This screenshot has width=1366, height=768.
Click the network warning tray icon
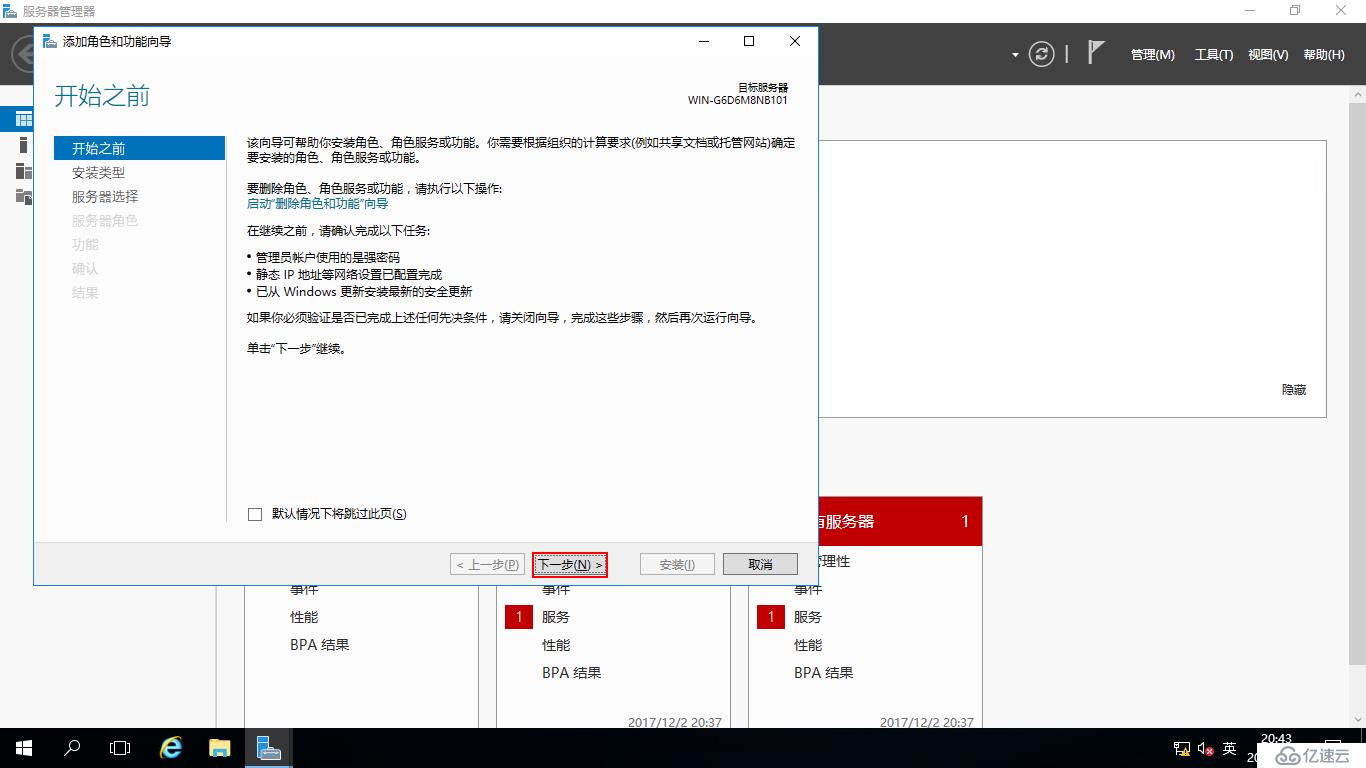(1180, 748)
